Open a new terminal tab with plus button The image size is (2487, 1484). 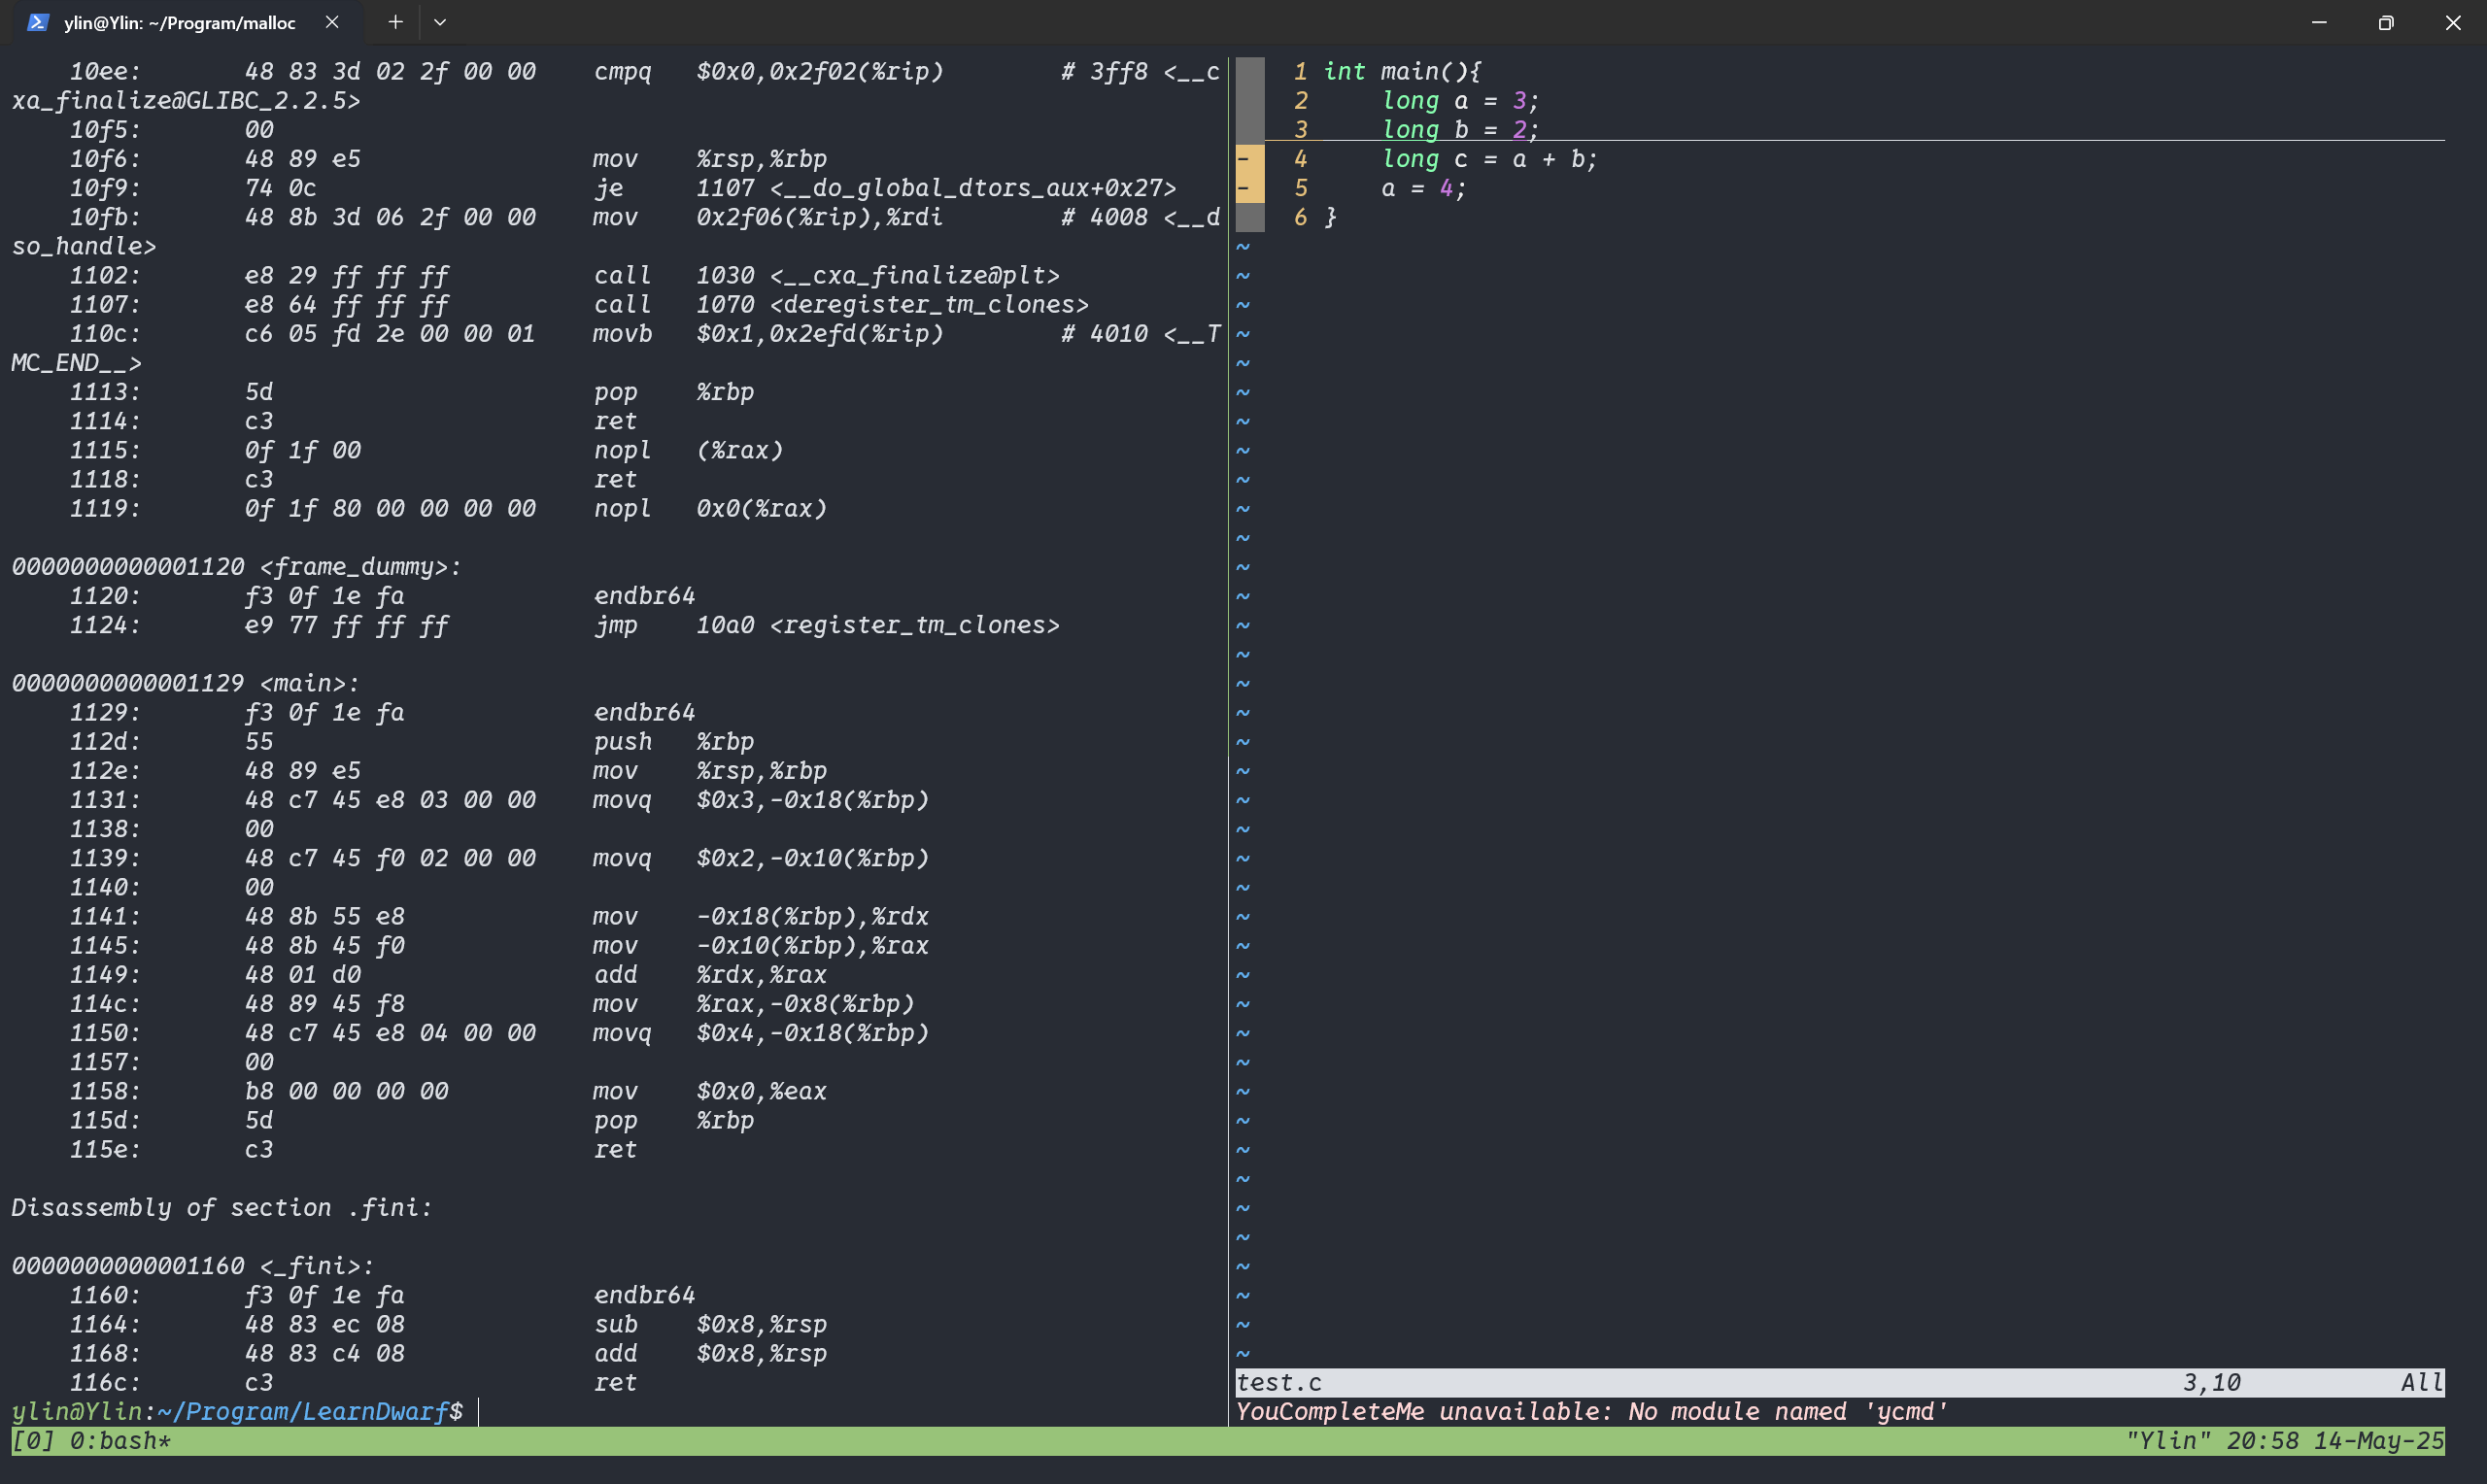[395, 22]
